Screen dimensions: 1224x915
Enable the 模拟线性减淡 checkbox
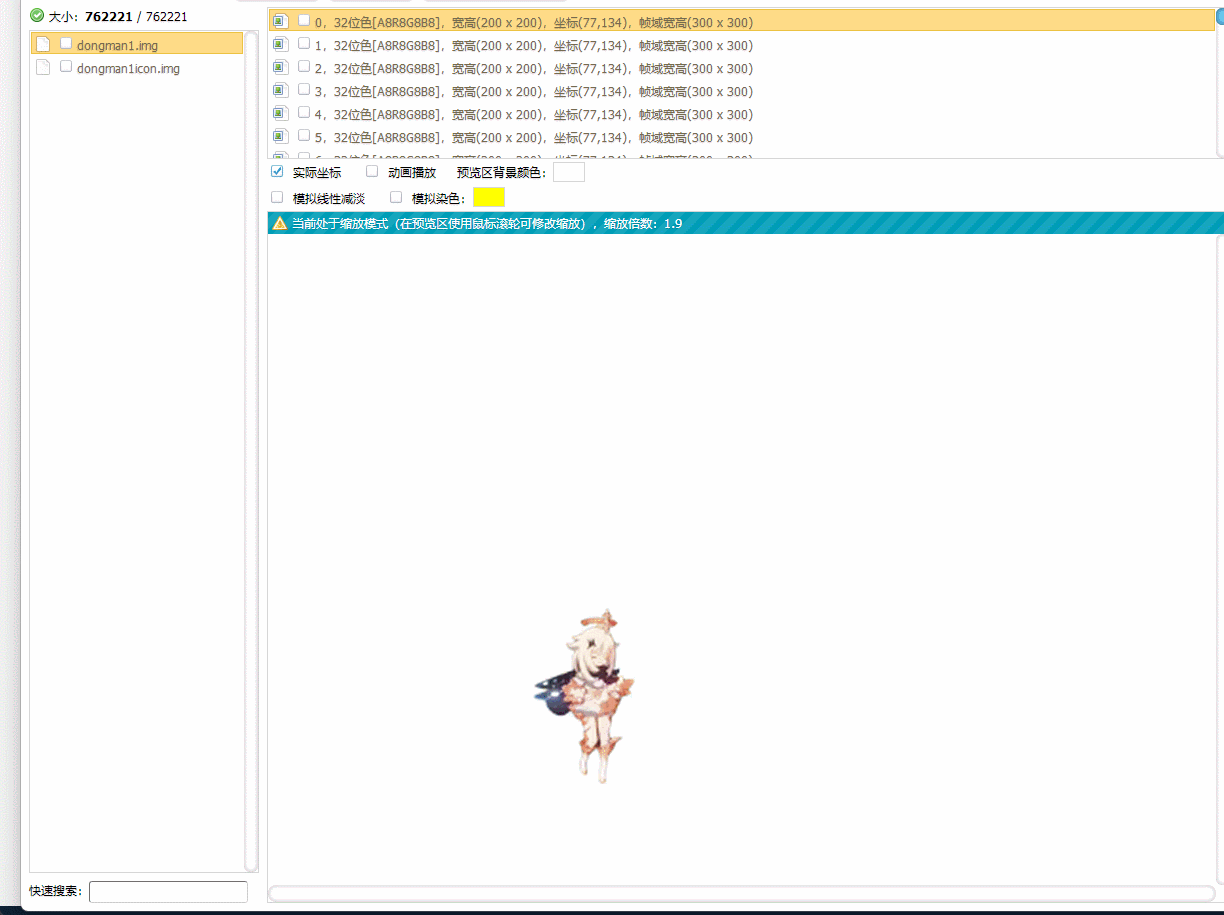[278, 197]
